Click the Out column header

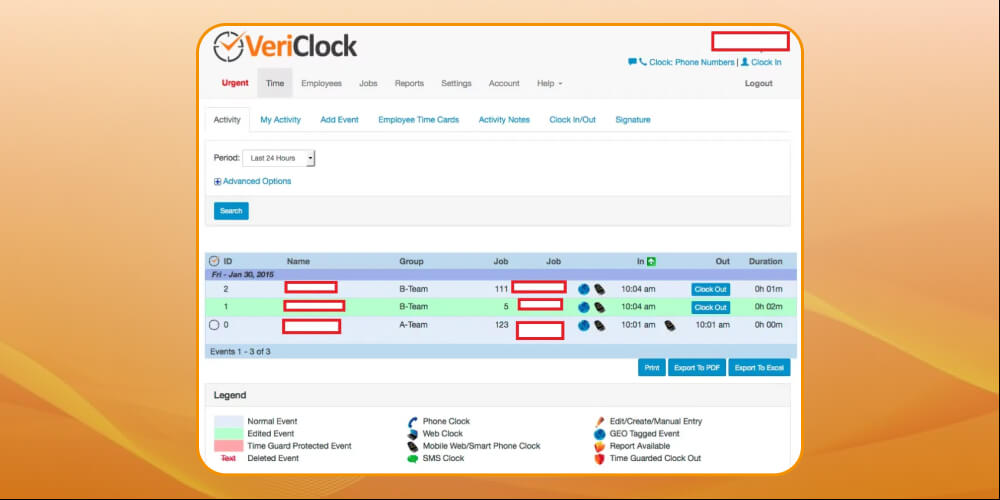coord(723,261)
